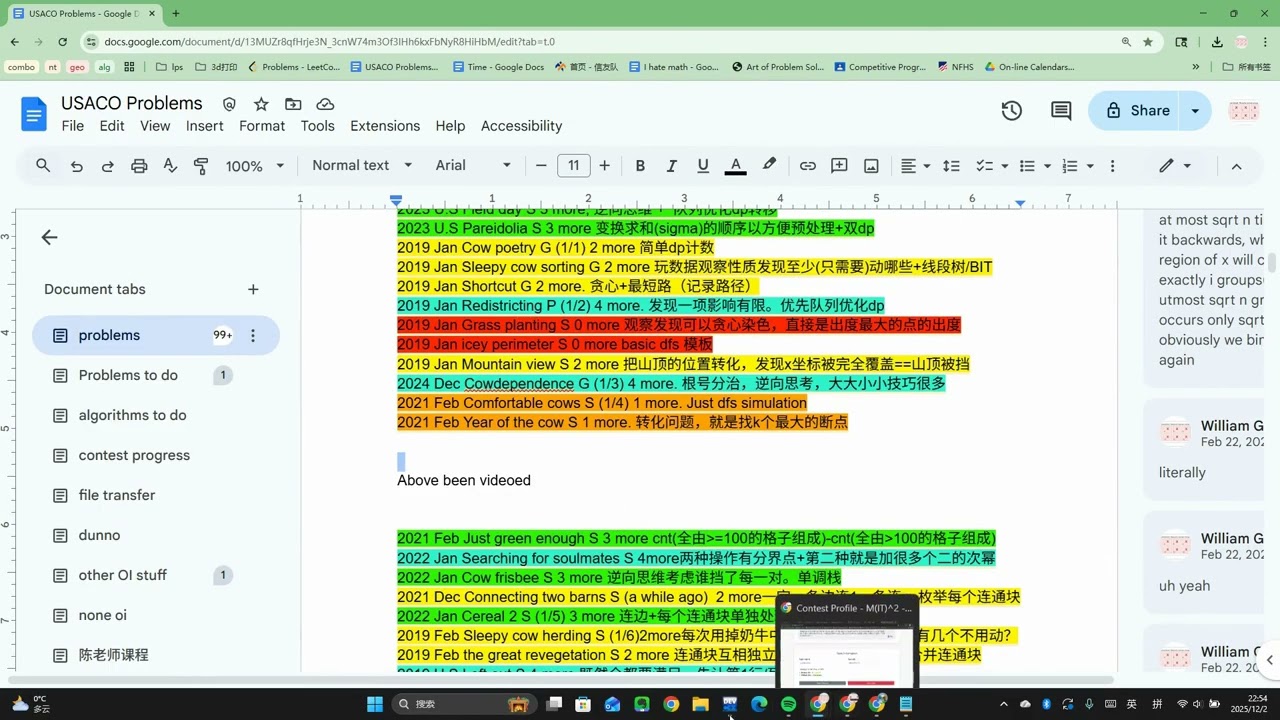Increase the font size
This screenshot has width=1280, height=720.
pyautogui.click(x=604, y=166)
